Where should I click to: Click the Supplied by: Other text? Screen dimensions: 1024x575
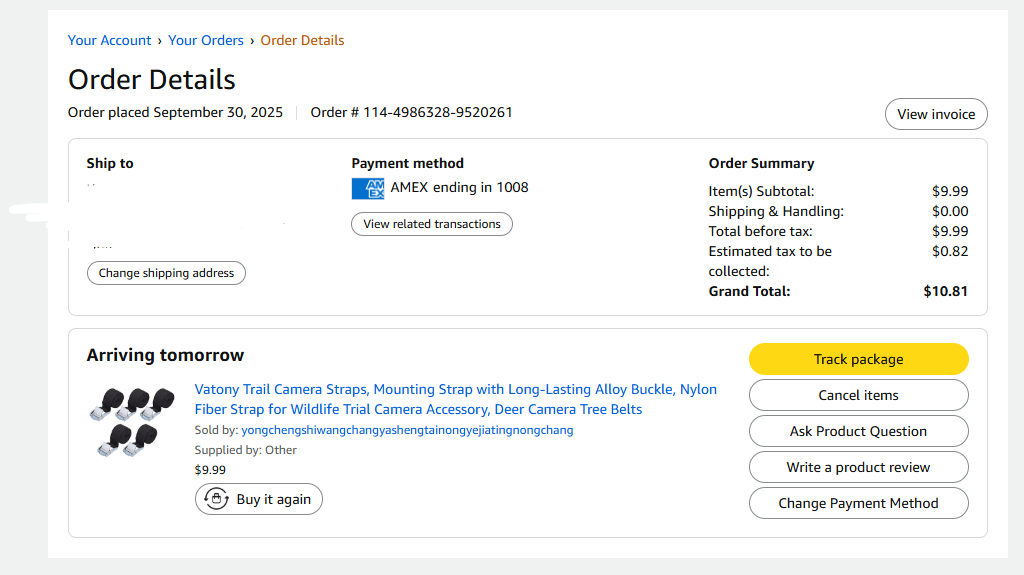(x=246, y=450)
